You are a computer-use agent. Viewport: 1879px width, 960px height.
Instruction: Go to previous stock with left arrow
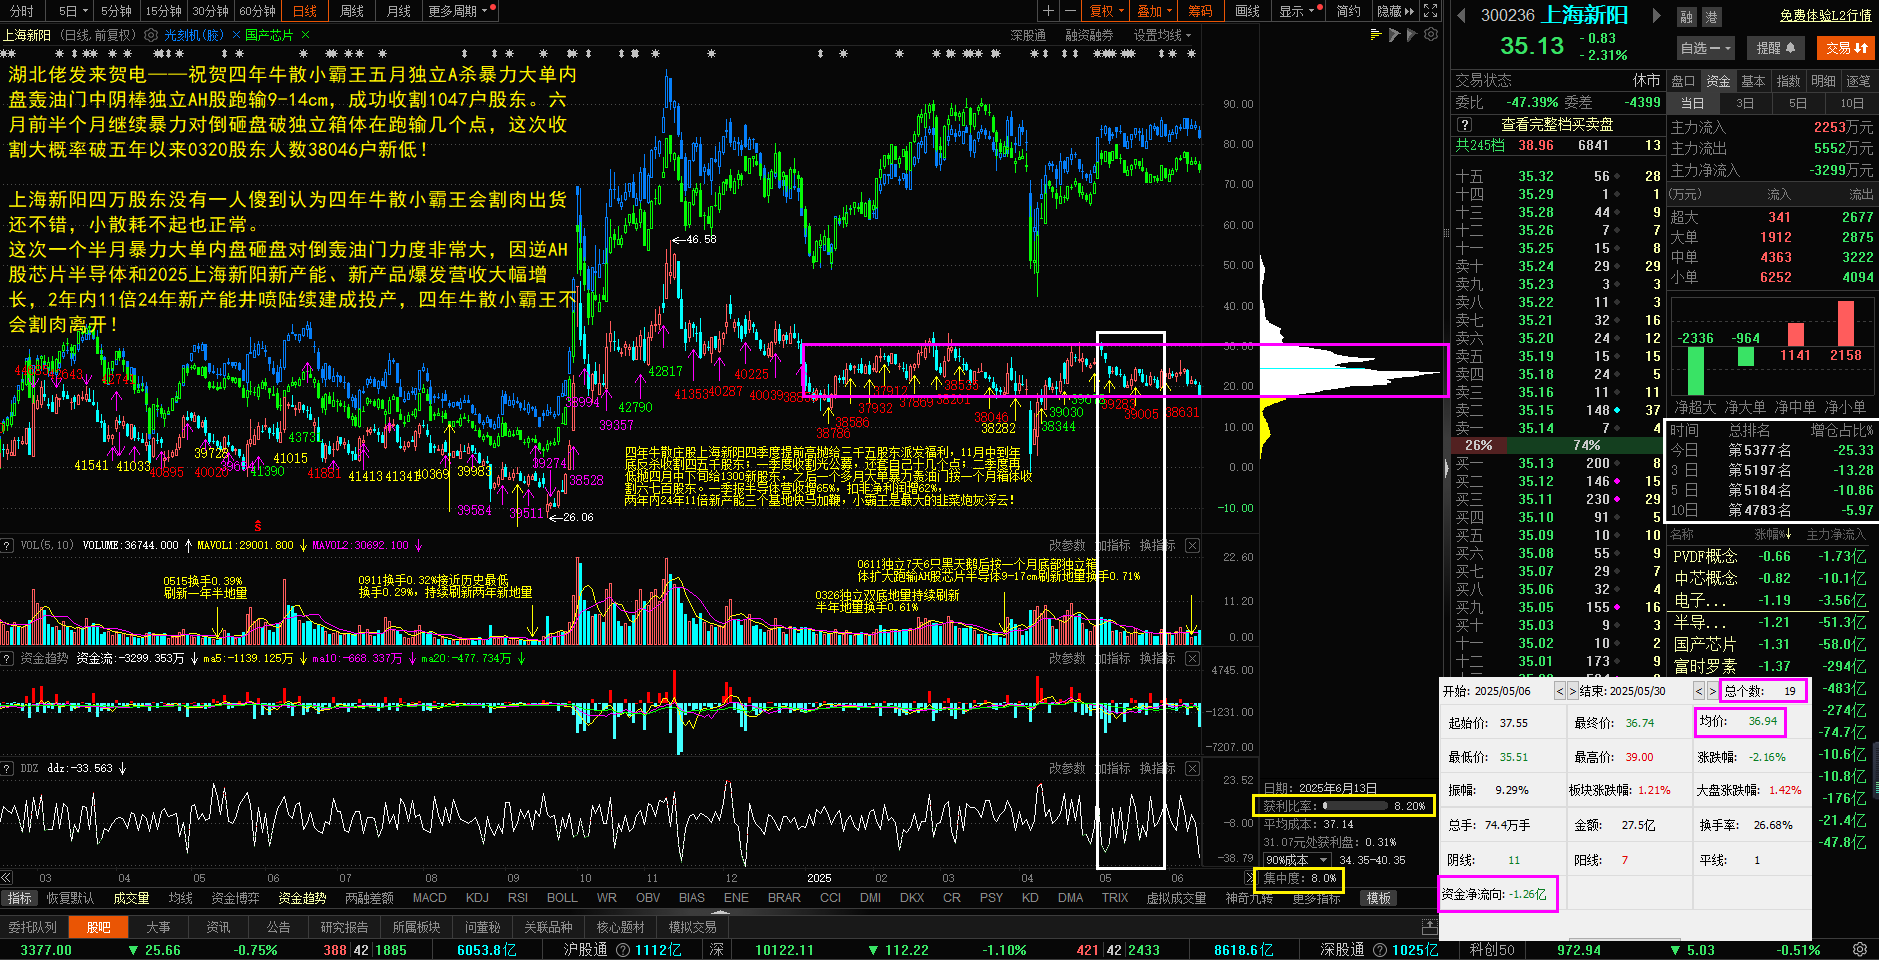1461,15
